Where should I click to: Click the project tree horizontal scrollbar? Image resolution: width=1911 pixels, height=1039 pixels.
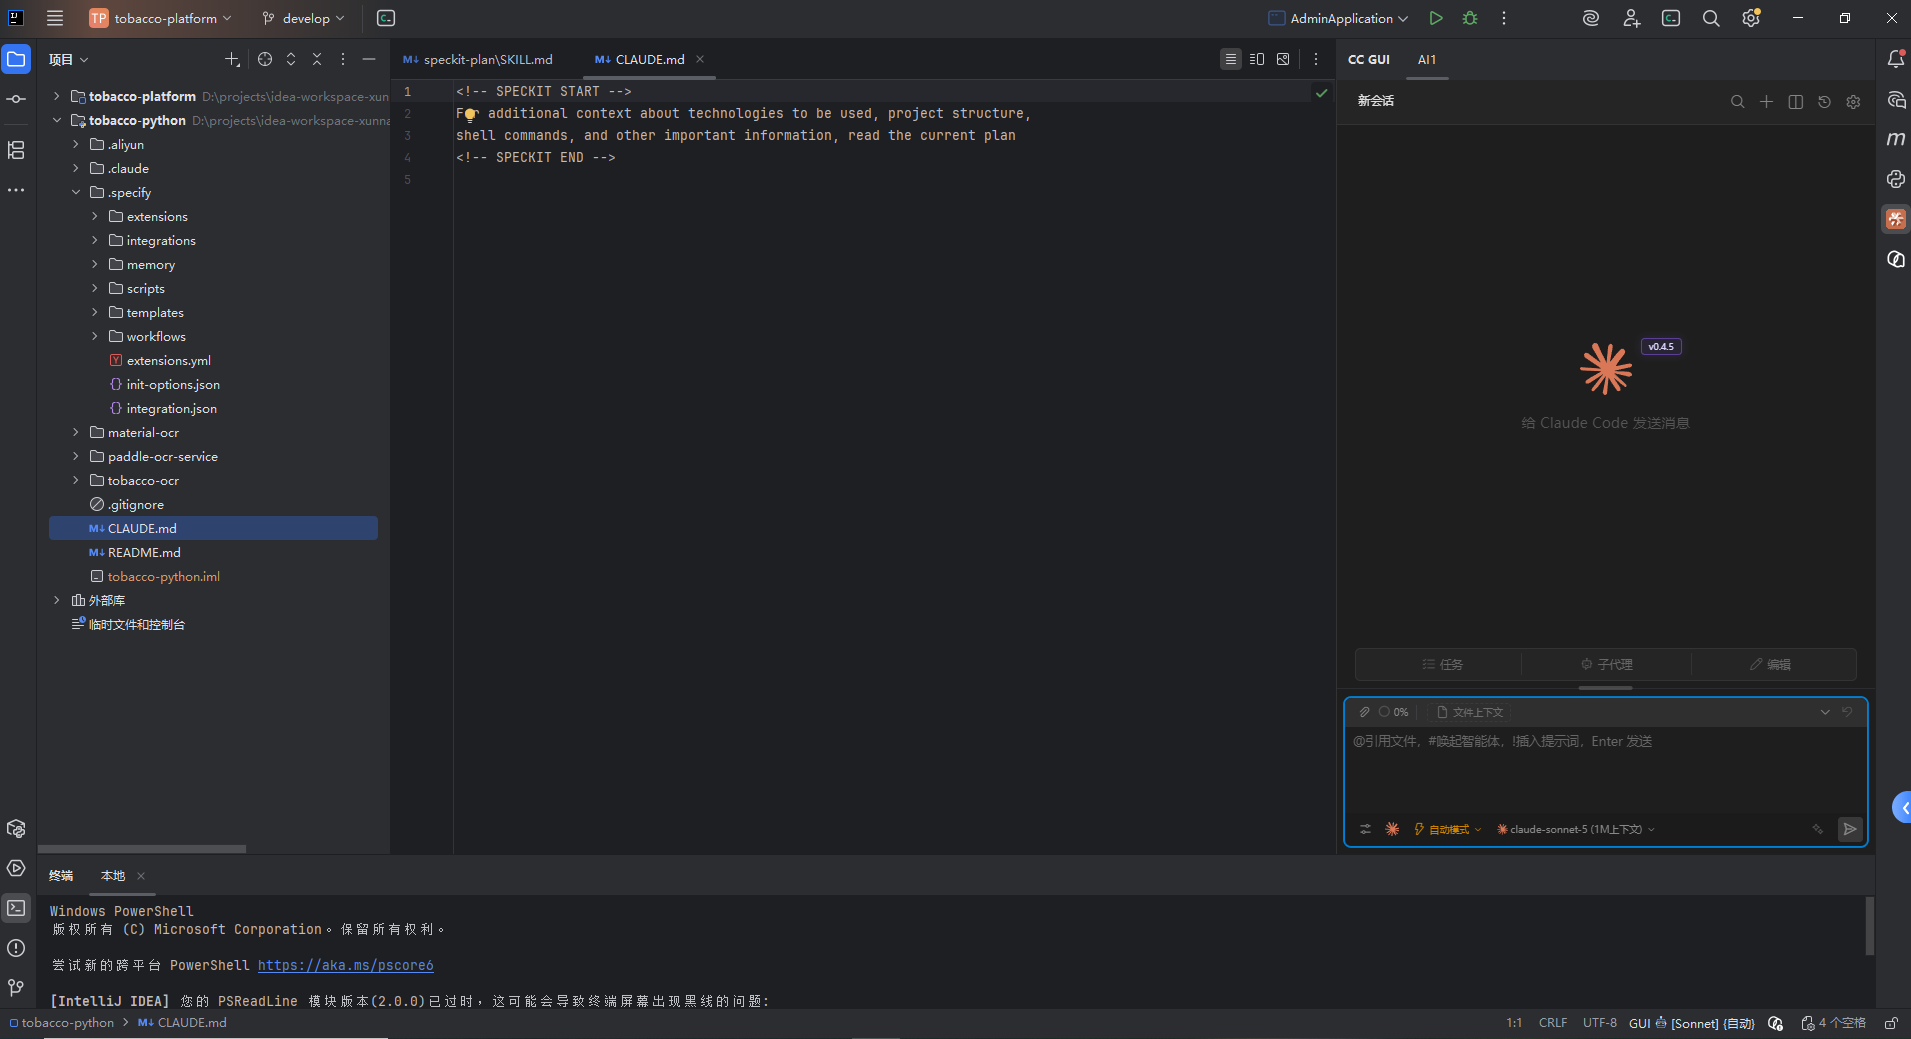142,849
